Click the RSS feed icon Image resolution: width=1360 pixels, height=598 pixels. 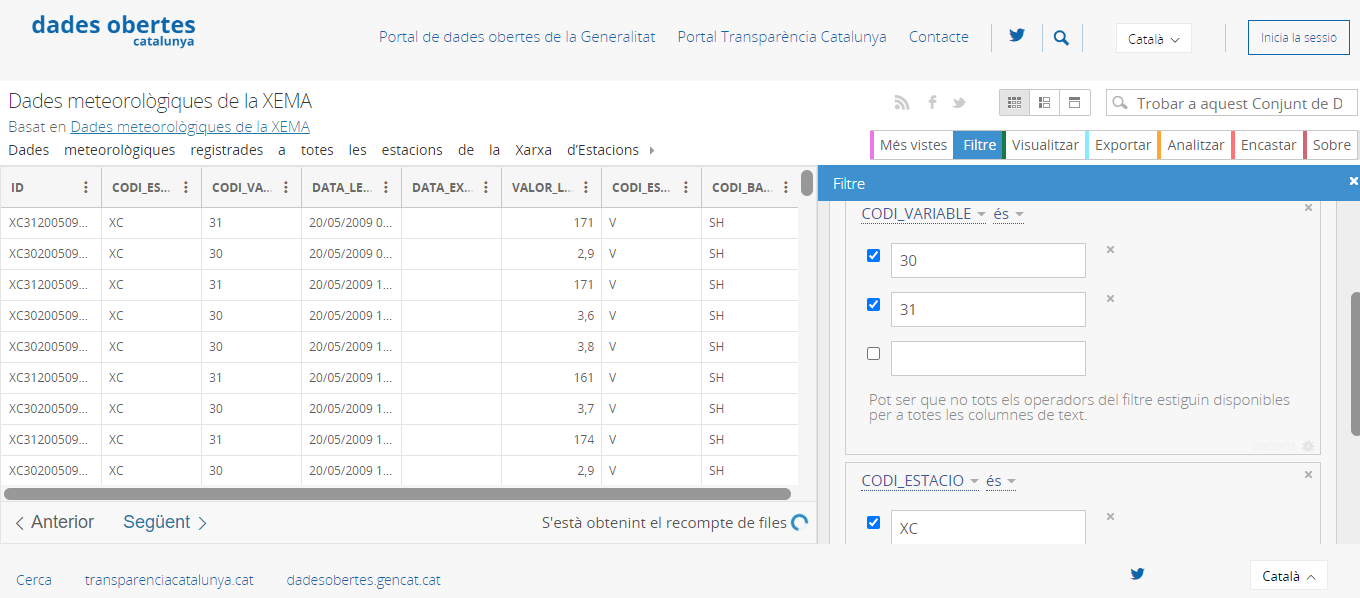tap(901, 103)
